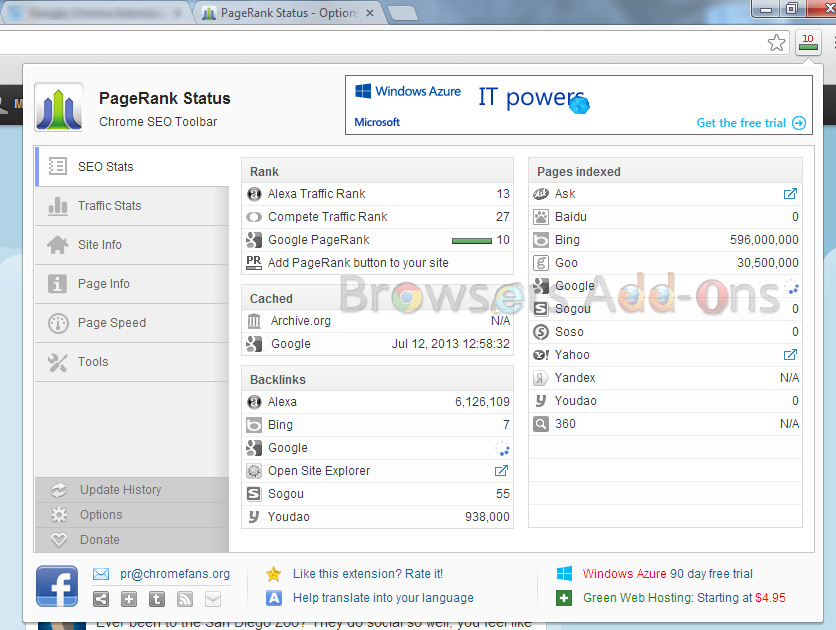836x630 pixels.
Task: Open Windows Azure 90 day free trial
Action: (x=668, y=574)
